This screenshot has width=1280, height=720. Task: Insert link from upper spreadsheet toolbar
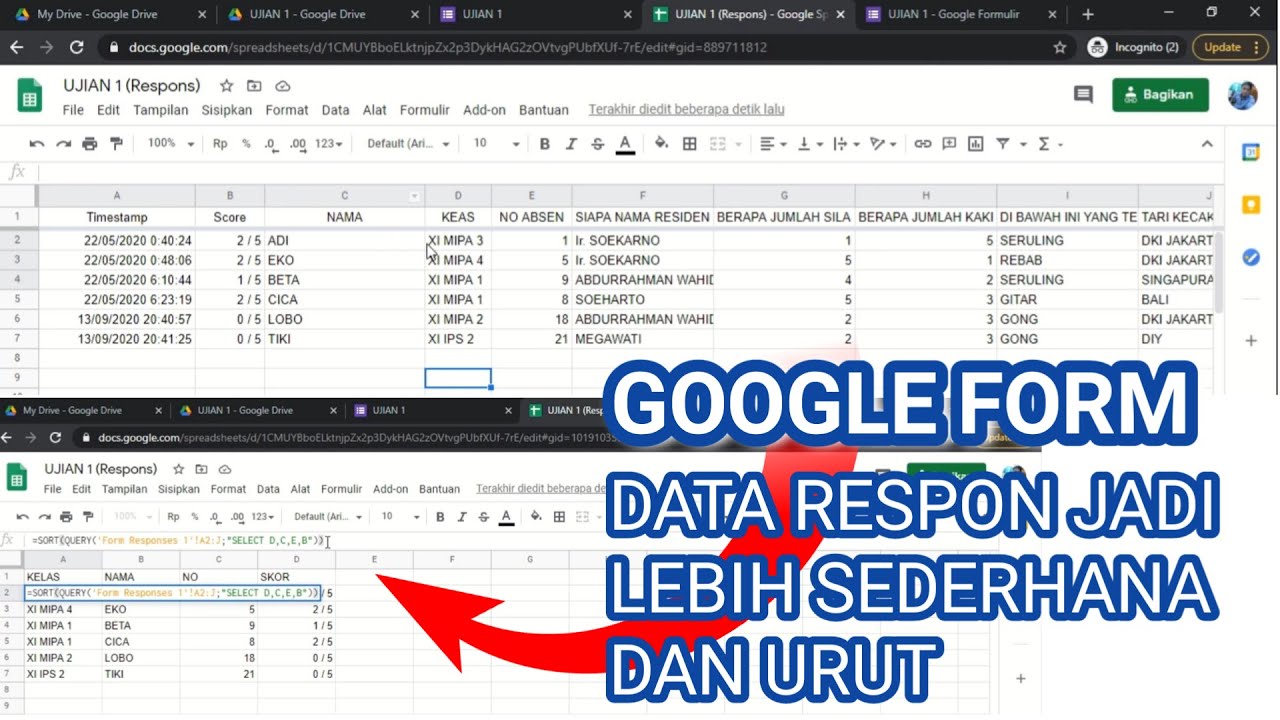(923, 144)
